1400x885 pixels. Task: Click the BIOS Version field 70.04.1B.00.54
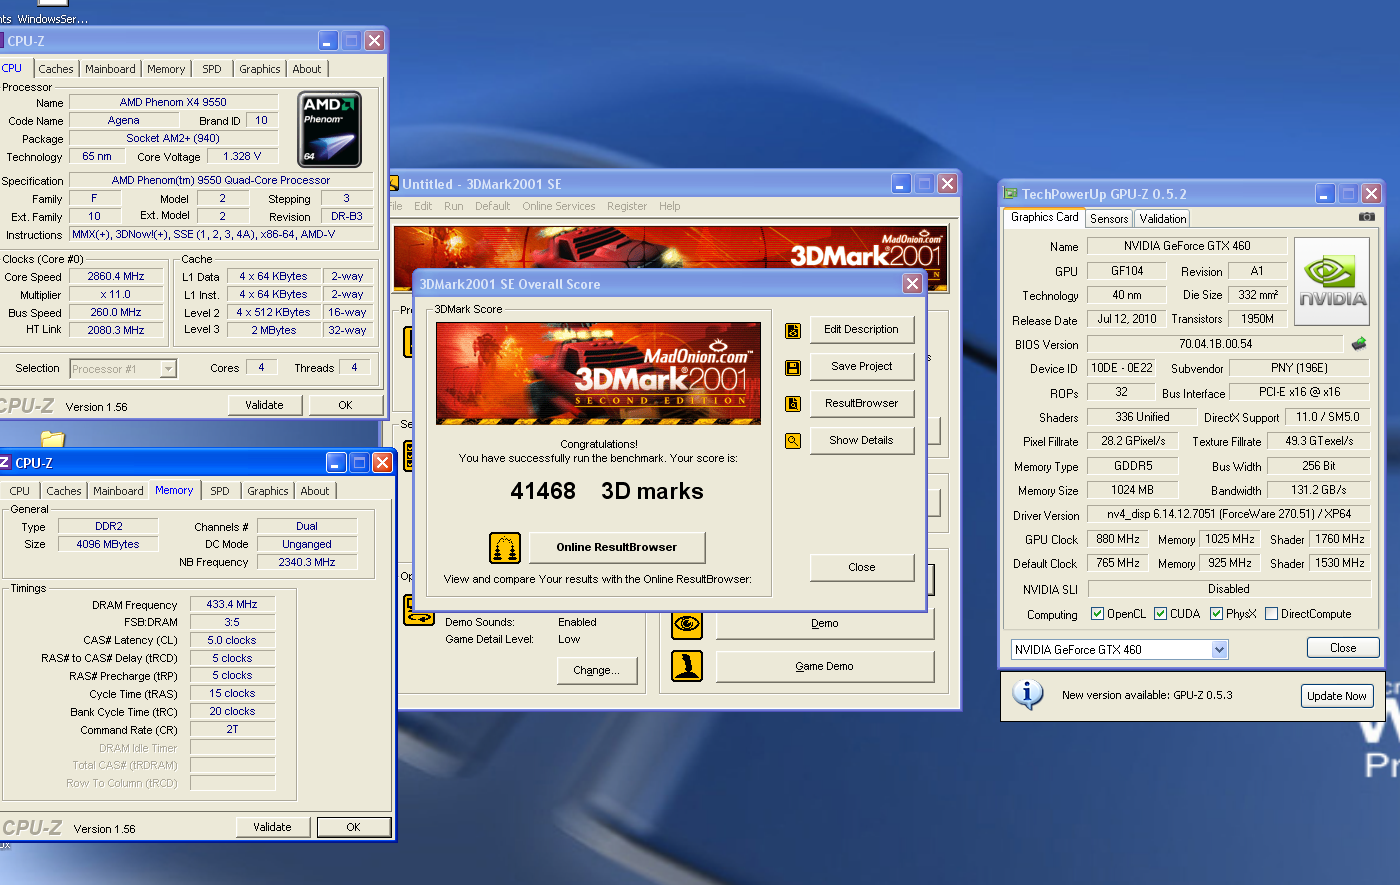click(x=1215, y=344)
